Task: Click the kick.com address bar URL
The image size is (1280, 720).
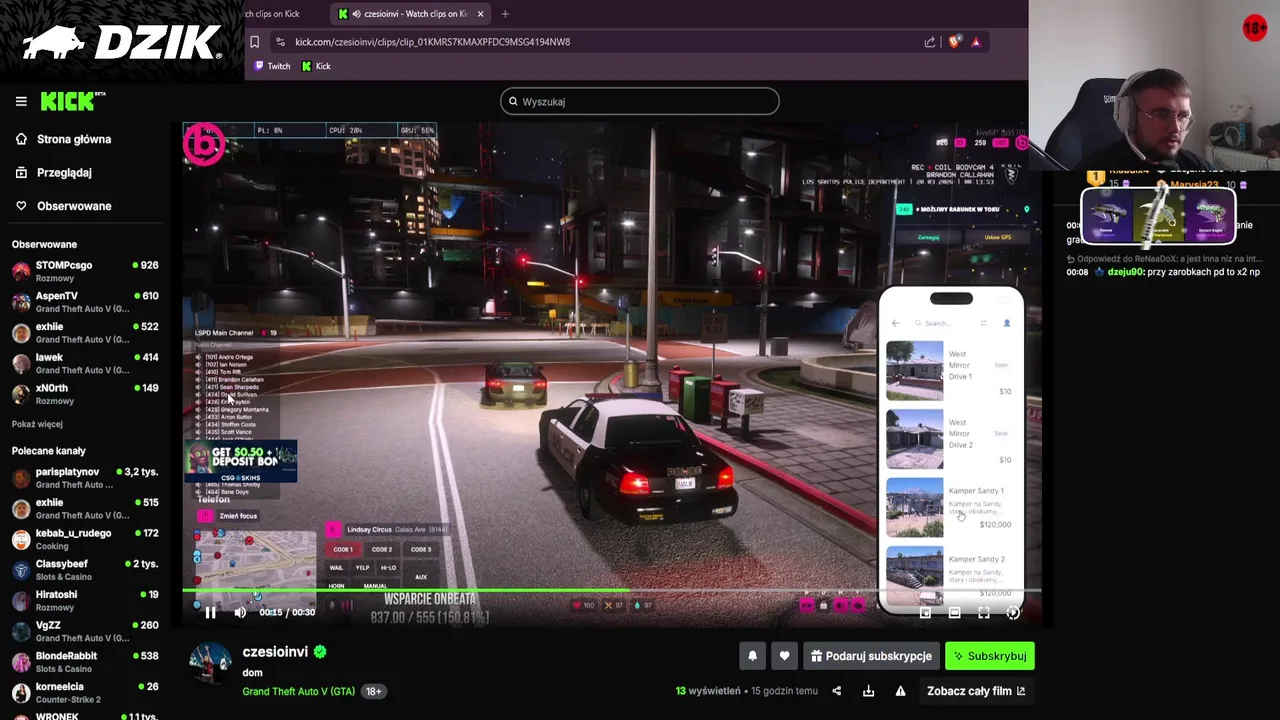Action: [432, 42]
